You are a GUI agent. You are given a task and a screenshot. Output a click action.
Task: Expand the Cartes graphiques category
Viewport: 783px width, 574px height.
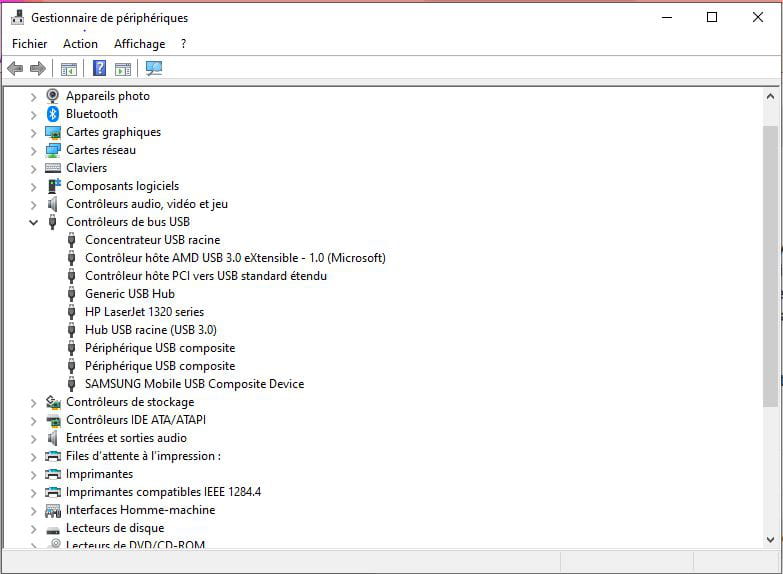[33, 132]
